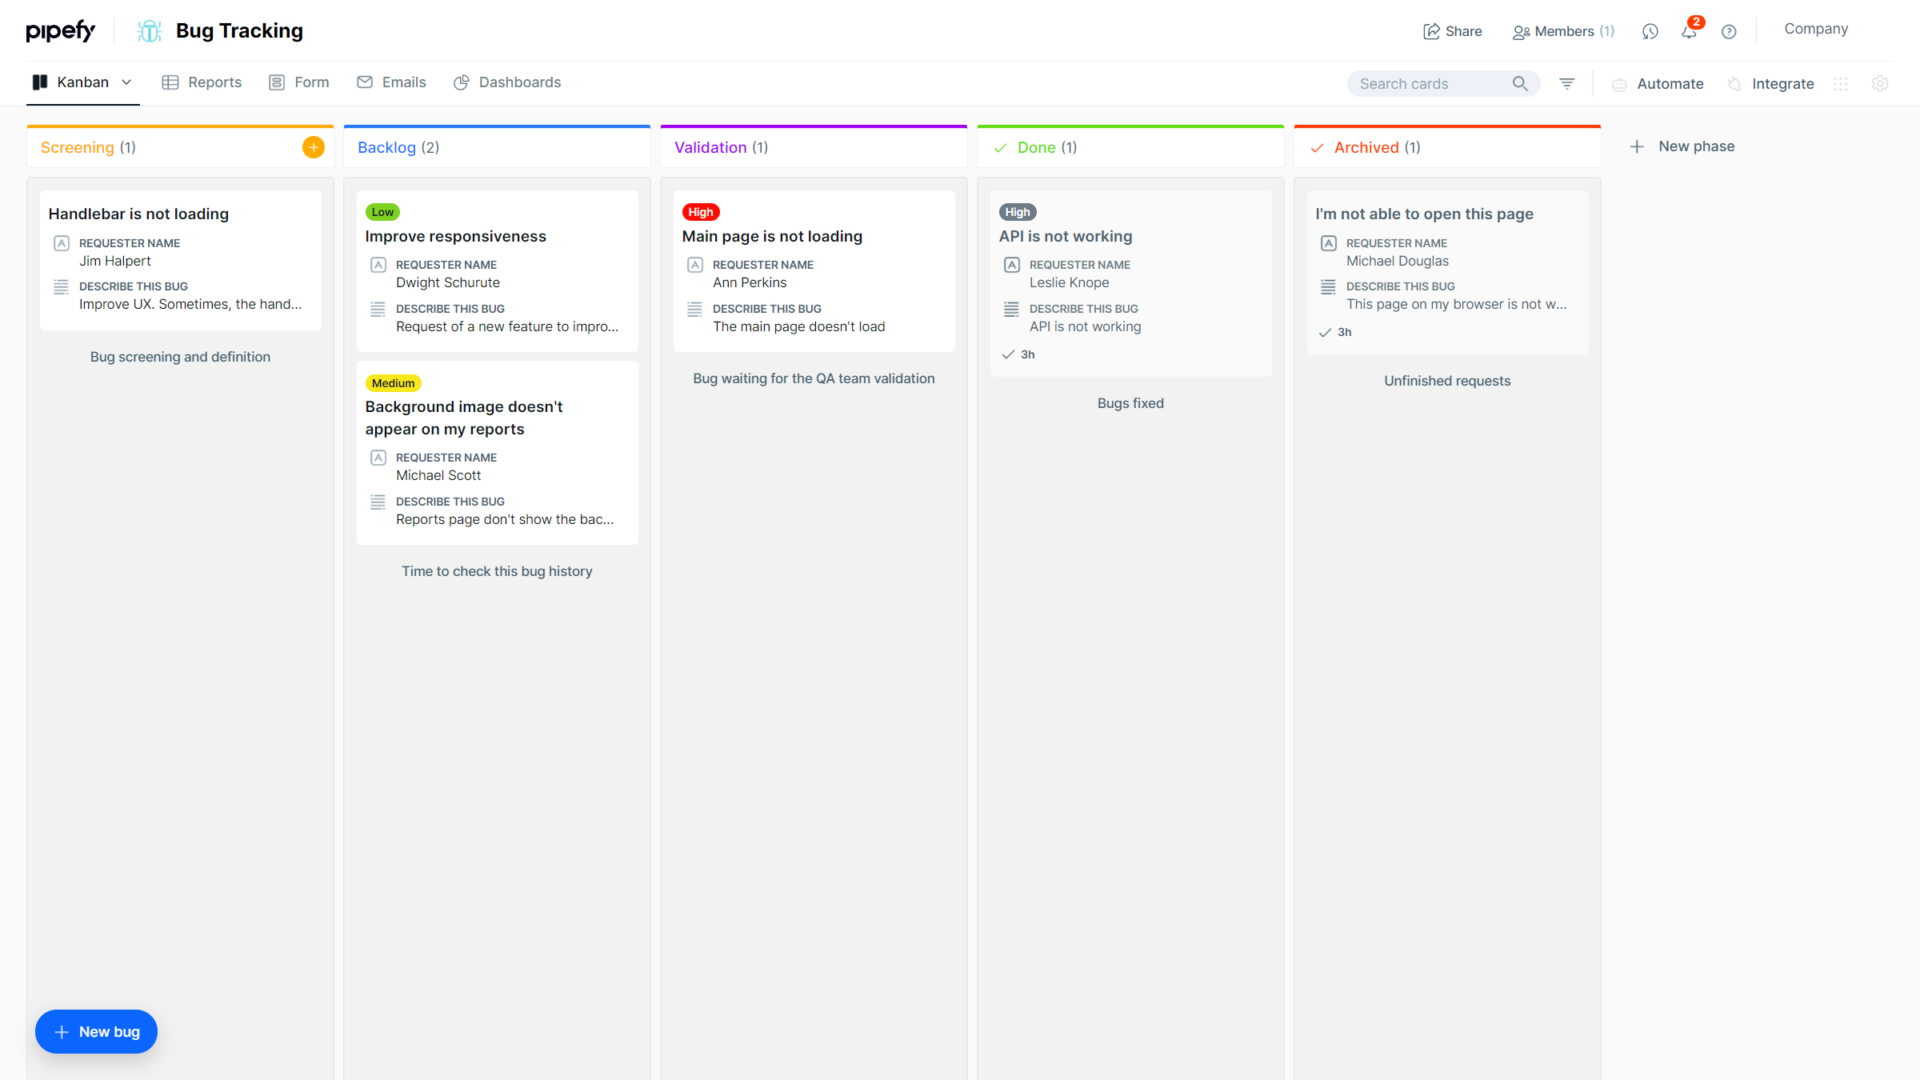The height and width of the screenshot is (1080, 1920).
Task: Click the search magnifier in Search cards
Action: pos(1520,84)
